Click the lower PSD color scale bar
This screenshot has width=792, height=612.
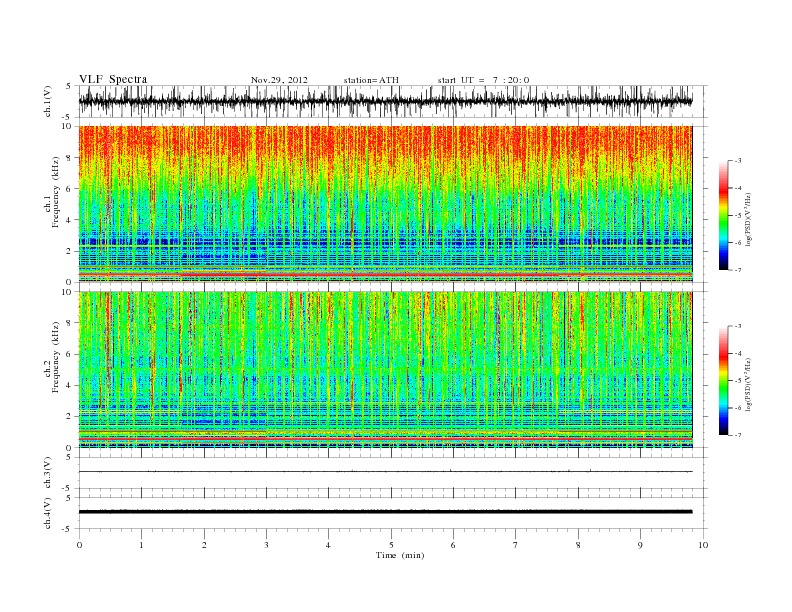click(723, 381)
